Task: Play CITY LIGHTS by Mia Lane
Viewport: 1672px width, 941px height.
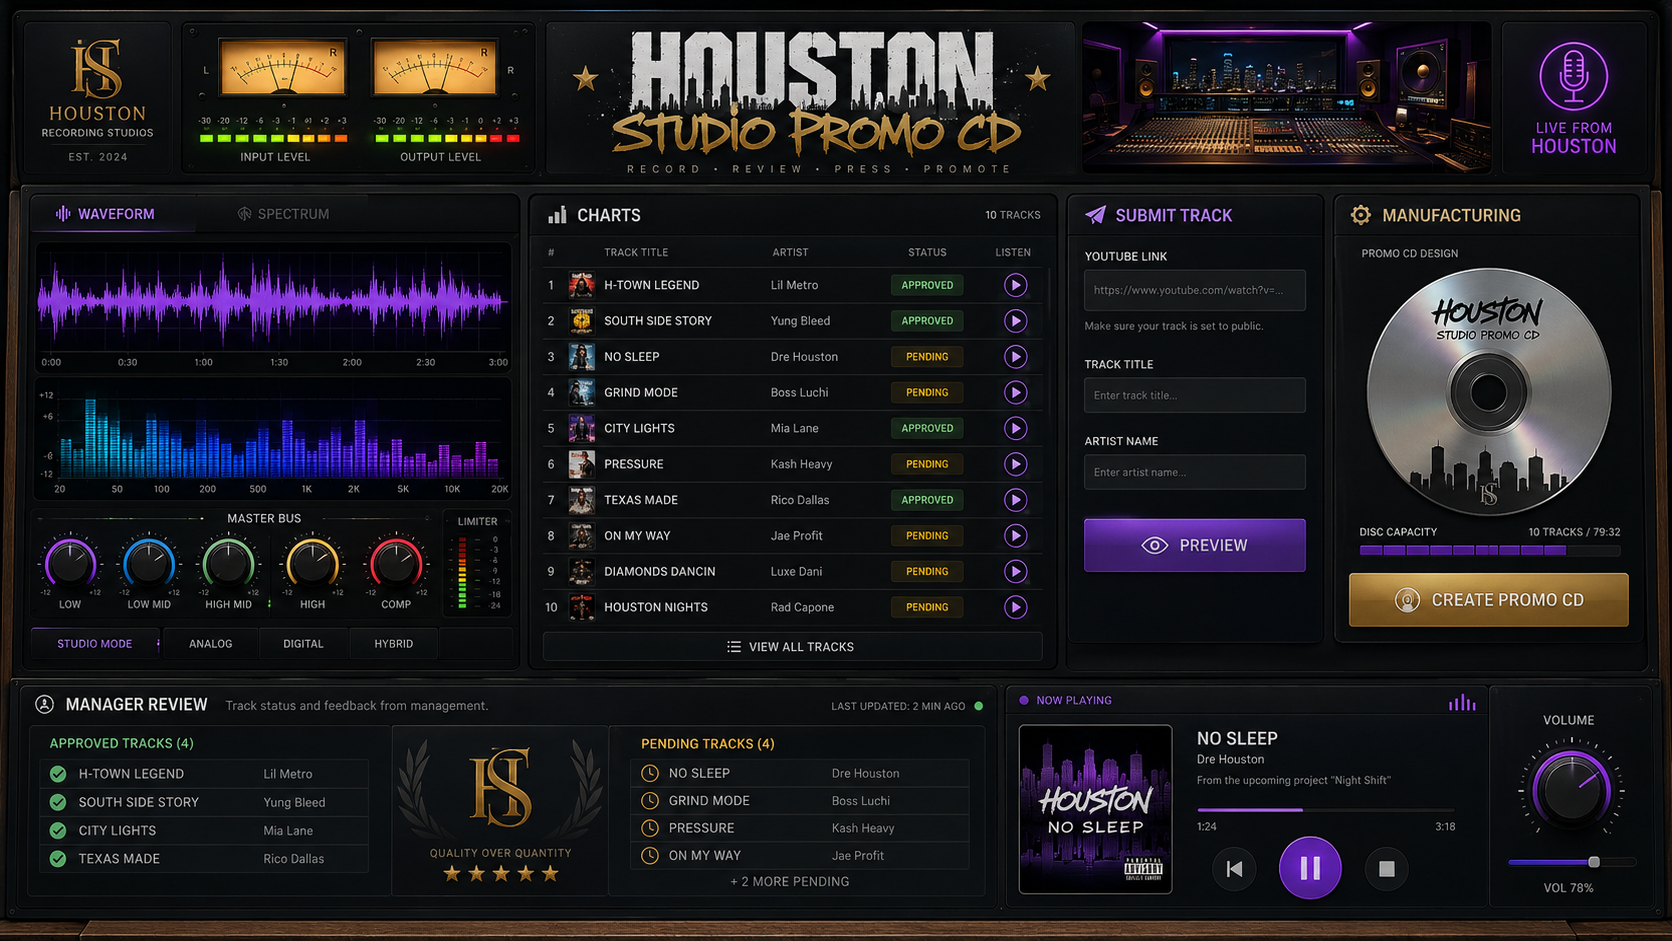Action: 1015,428
